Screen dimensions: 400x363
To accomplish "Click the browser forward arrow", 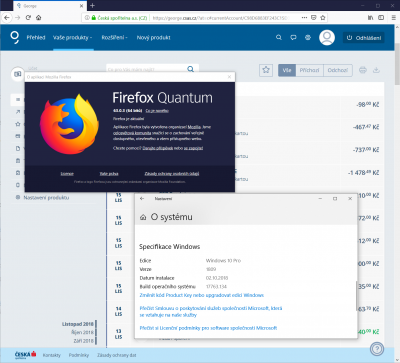I will click(x=17, y=18).
